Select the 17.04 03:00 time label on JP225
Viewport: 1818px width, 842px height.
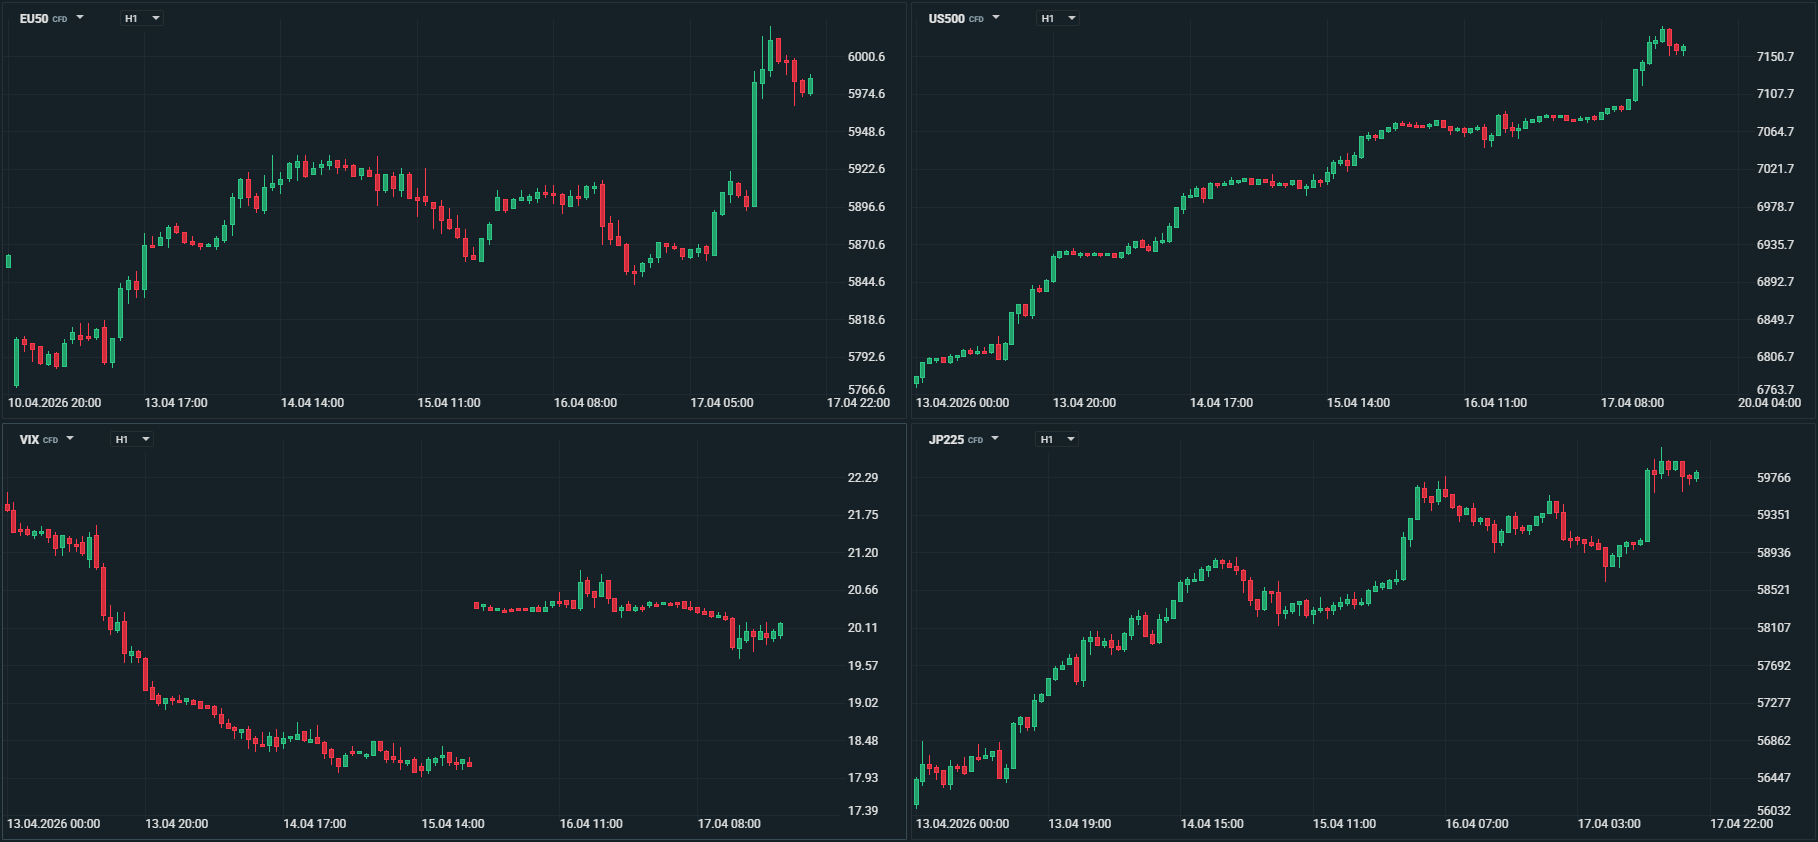(x=1609, y=824)
